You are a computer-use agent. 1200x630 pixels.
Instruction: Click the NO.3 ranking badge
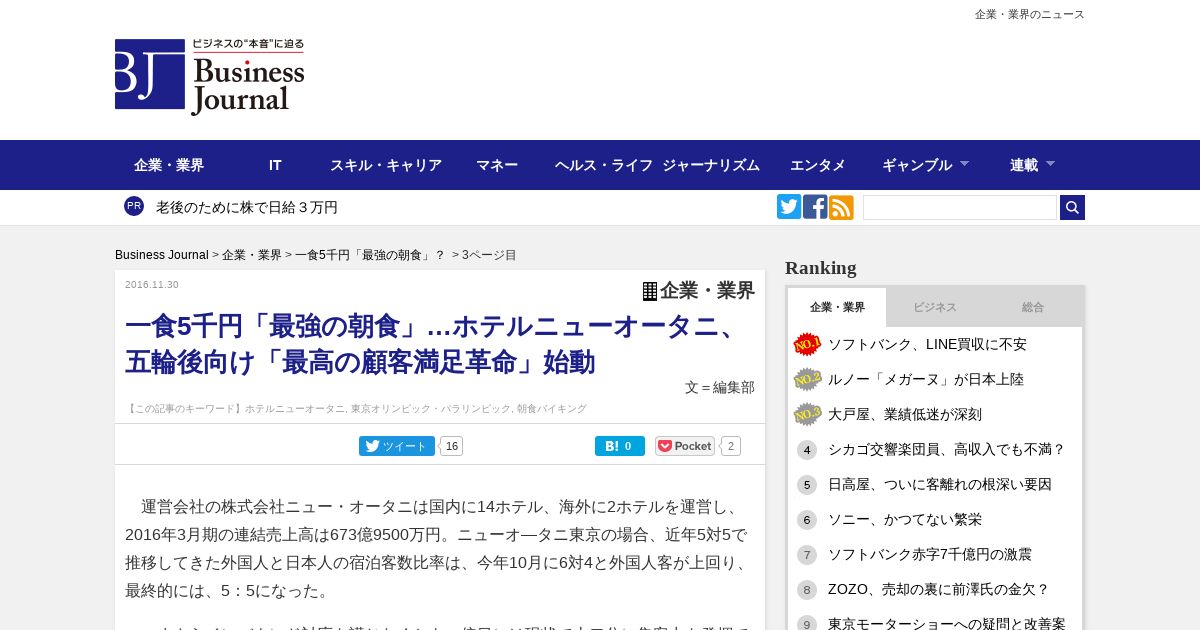807,414
